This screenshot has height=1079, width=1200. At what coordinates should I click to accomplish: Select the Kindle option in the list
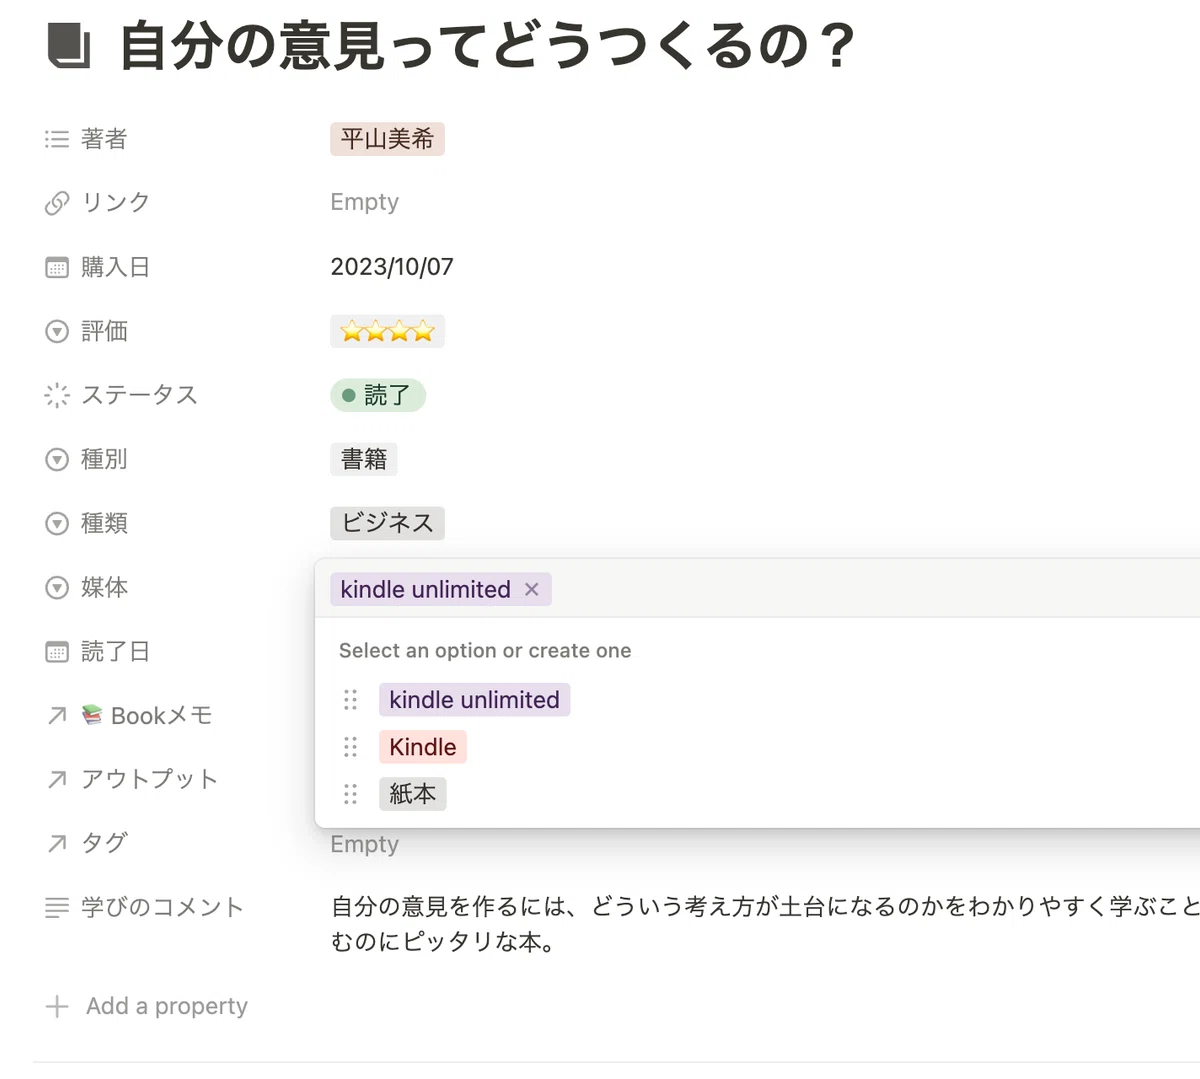tap(422, 747)
